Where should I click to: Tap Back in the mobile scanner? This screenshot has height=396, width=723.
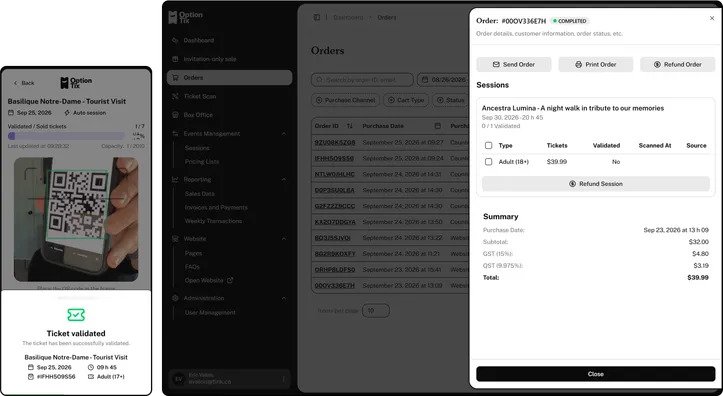(x=24, y=83)
